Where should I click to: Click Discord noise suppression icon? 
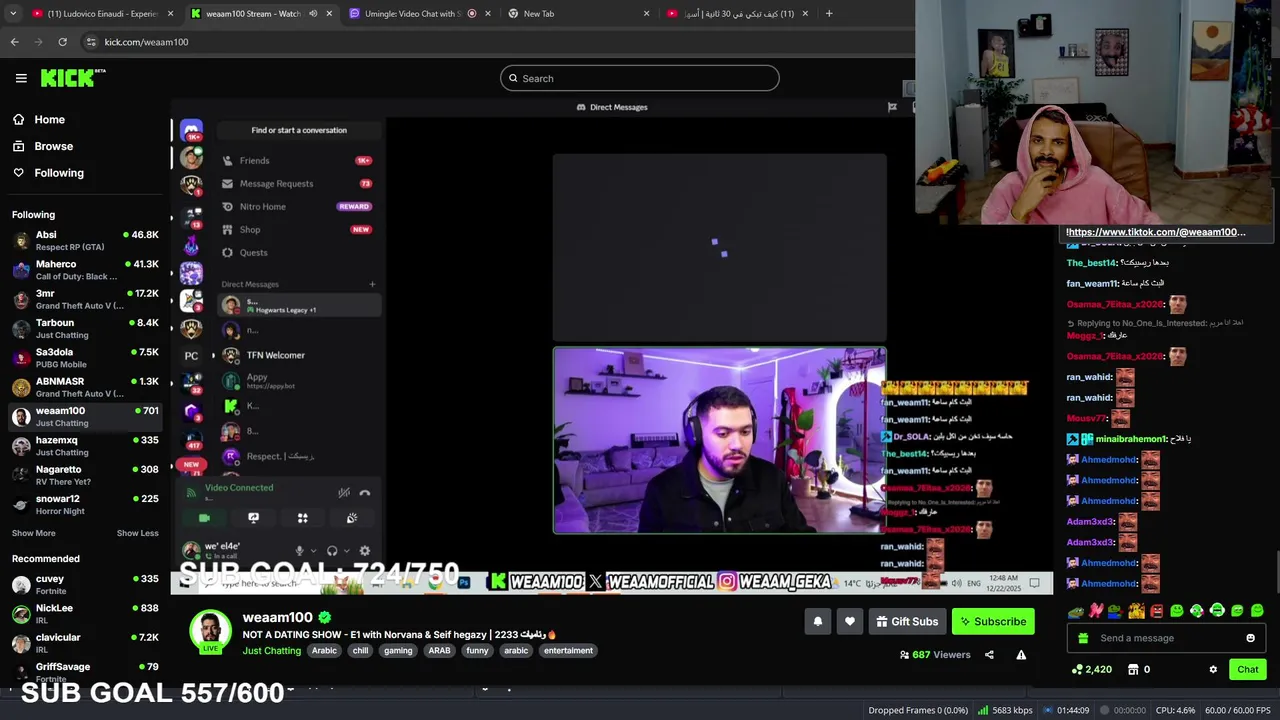point(343,492)
